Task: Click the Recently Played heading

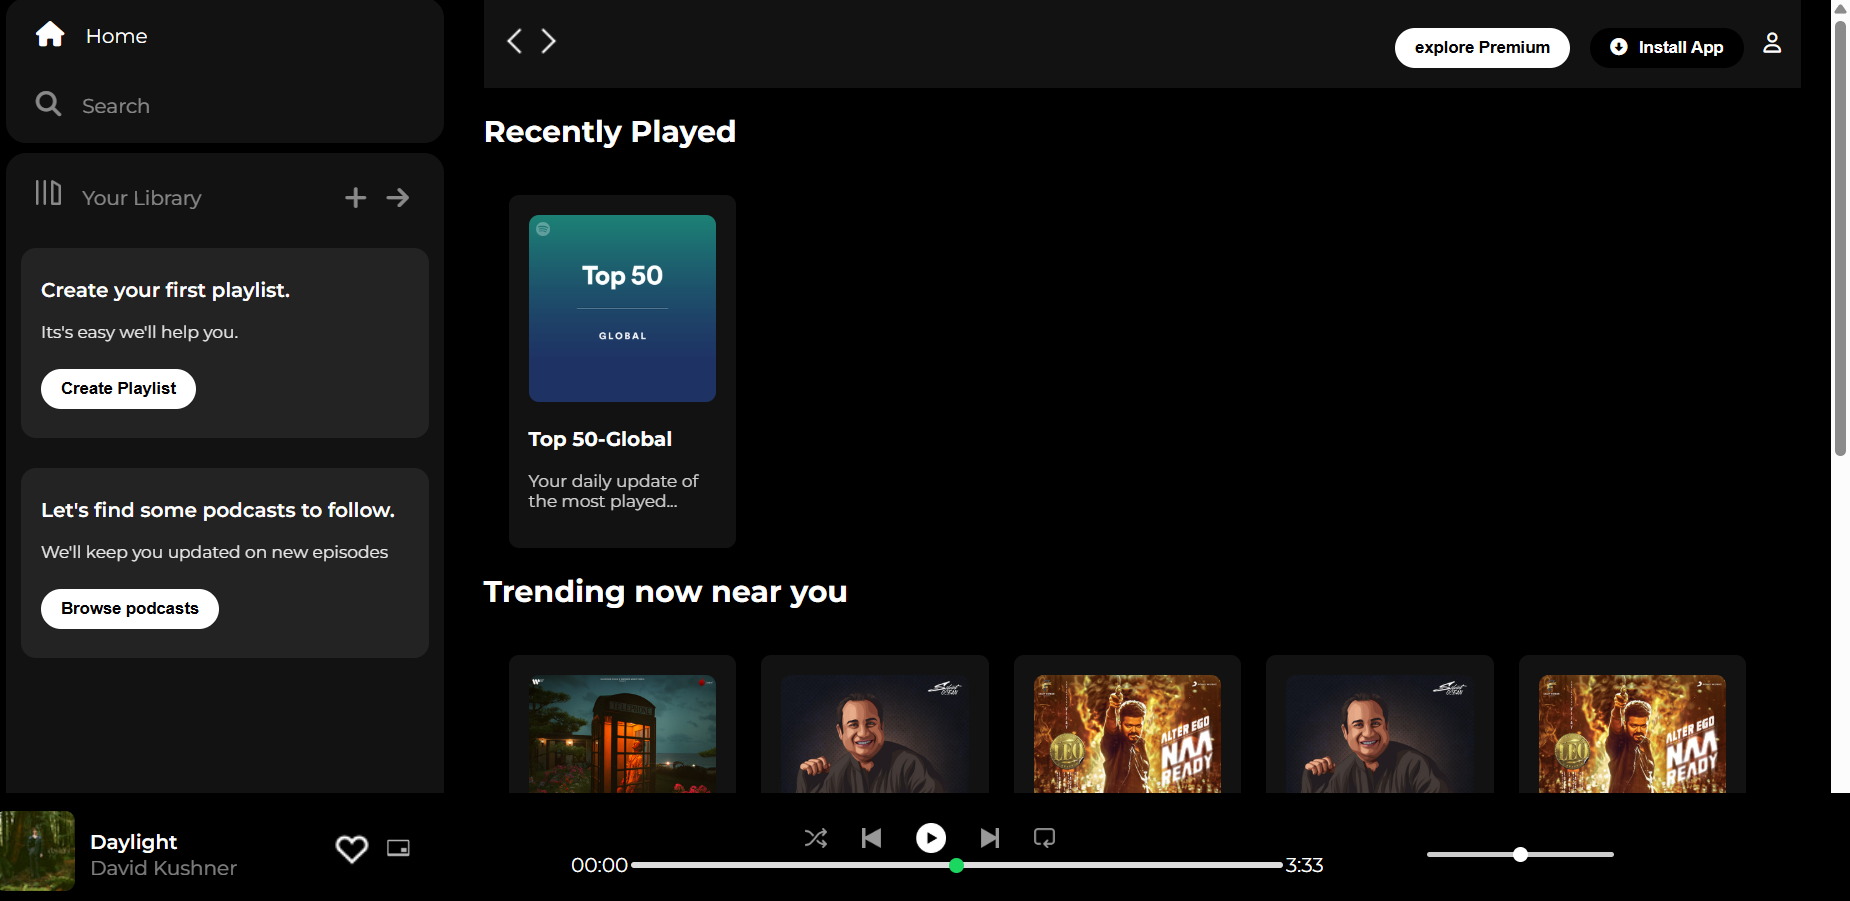Action: [610, 132]
